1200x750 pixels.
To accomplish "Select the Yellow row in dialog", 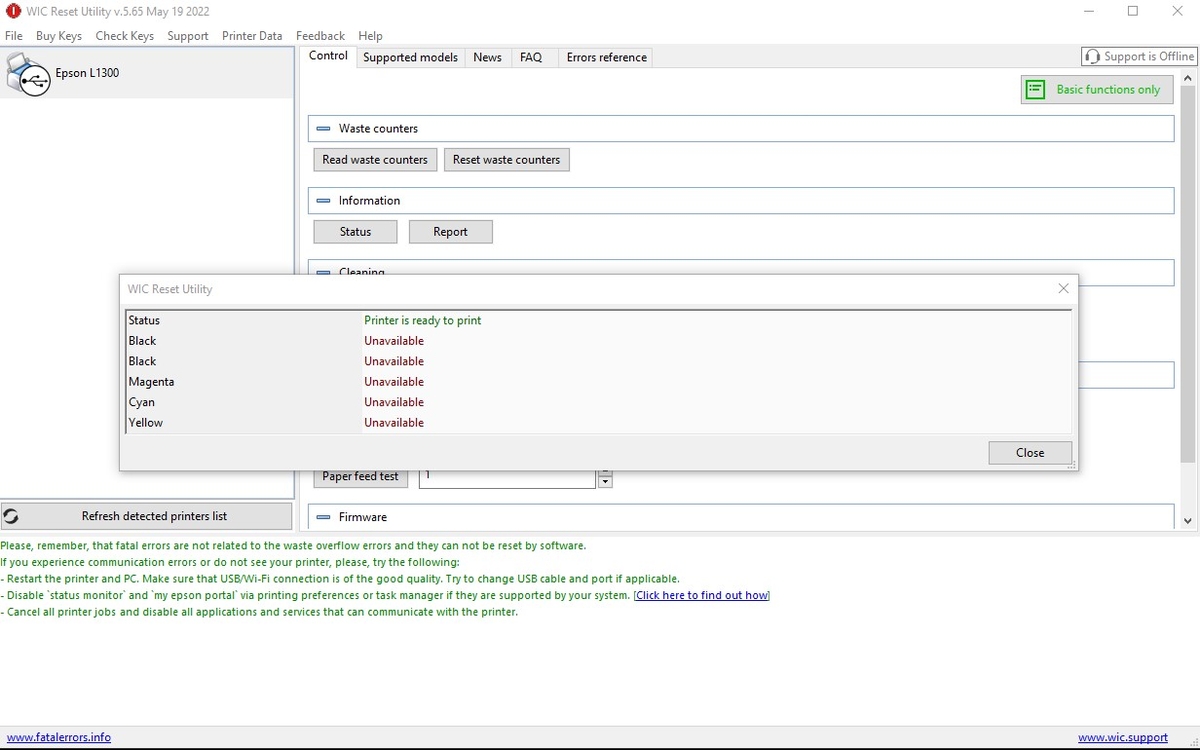I will pyautogui.click(x=599, y=423).
